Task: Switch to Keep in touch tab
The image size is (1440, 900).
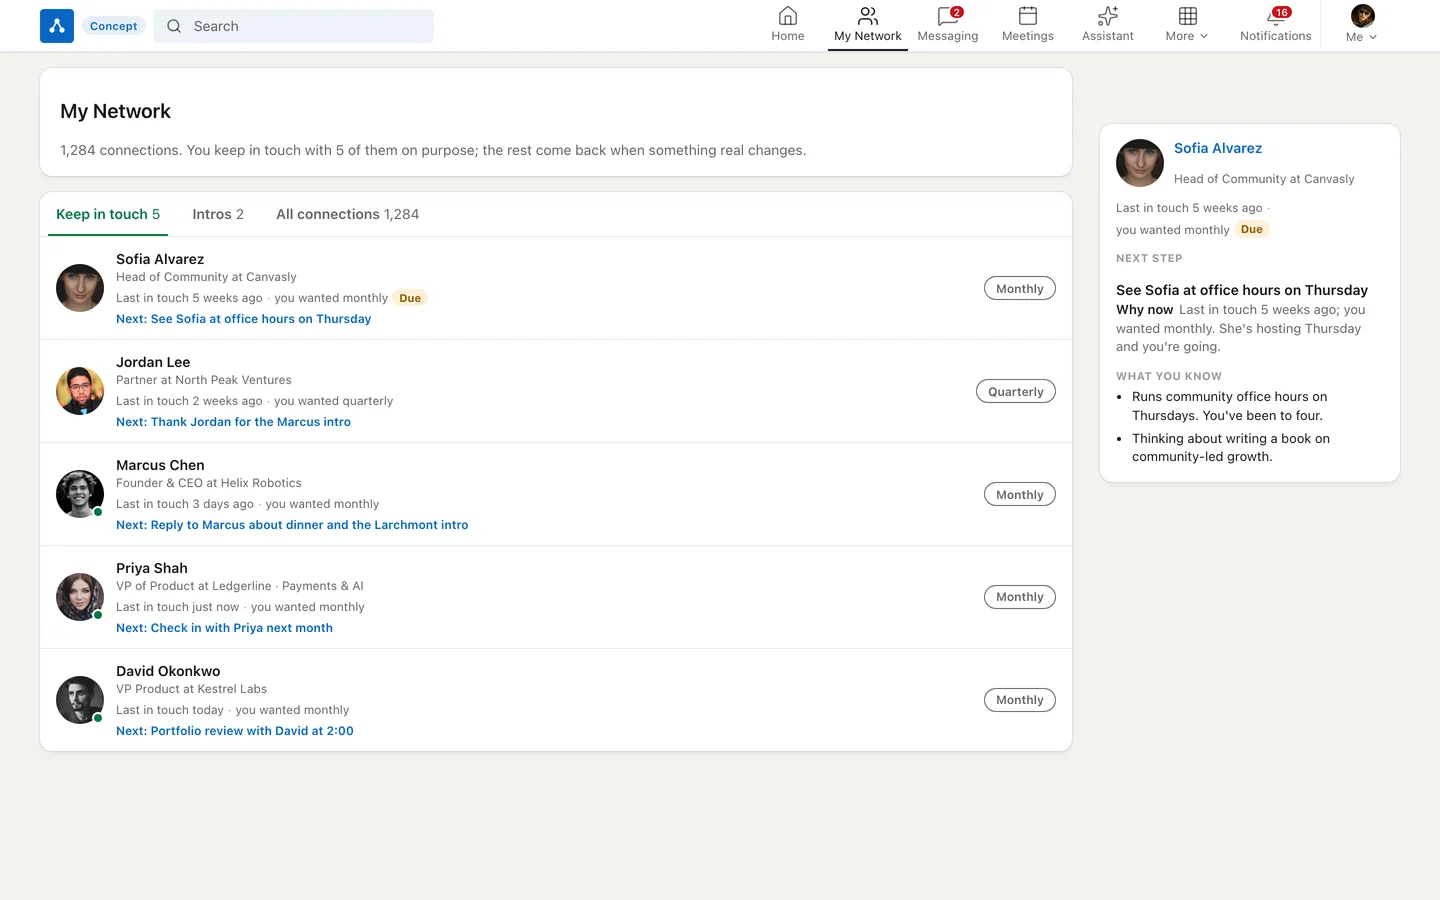Action: 108,214
